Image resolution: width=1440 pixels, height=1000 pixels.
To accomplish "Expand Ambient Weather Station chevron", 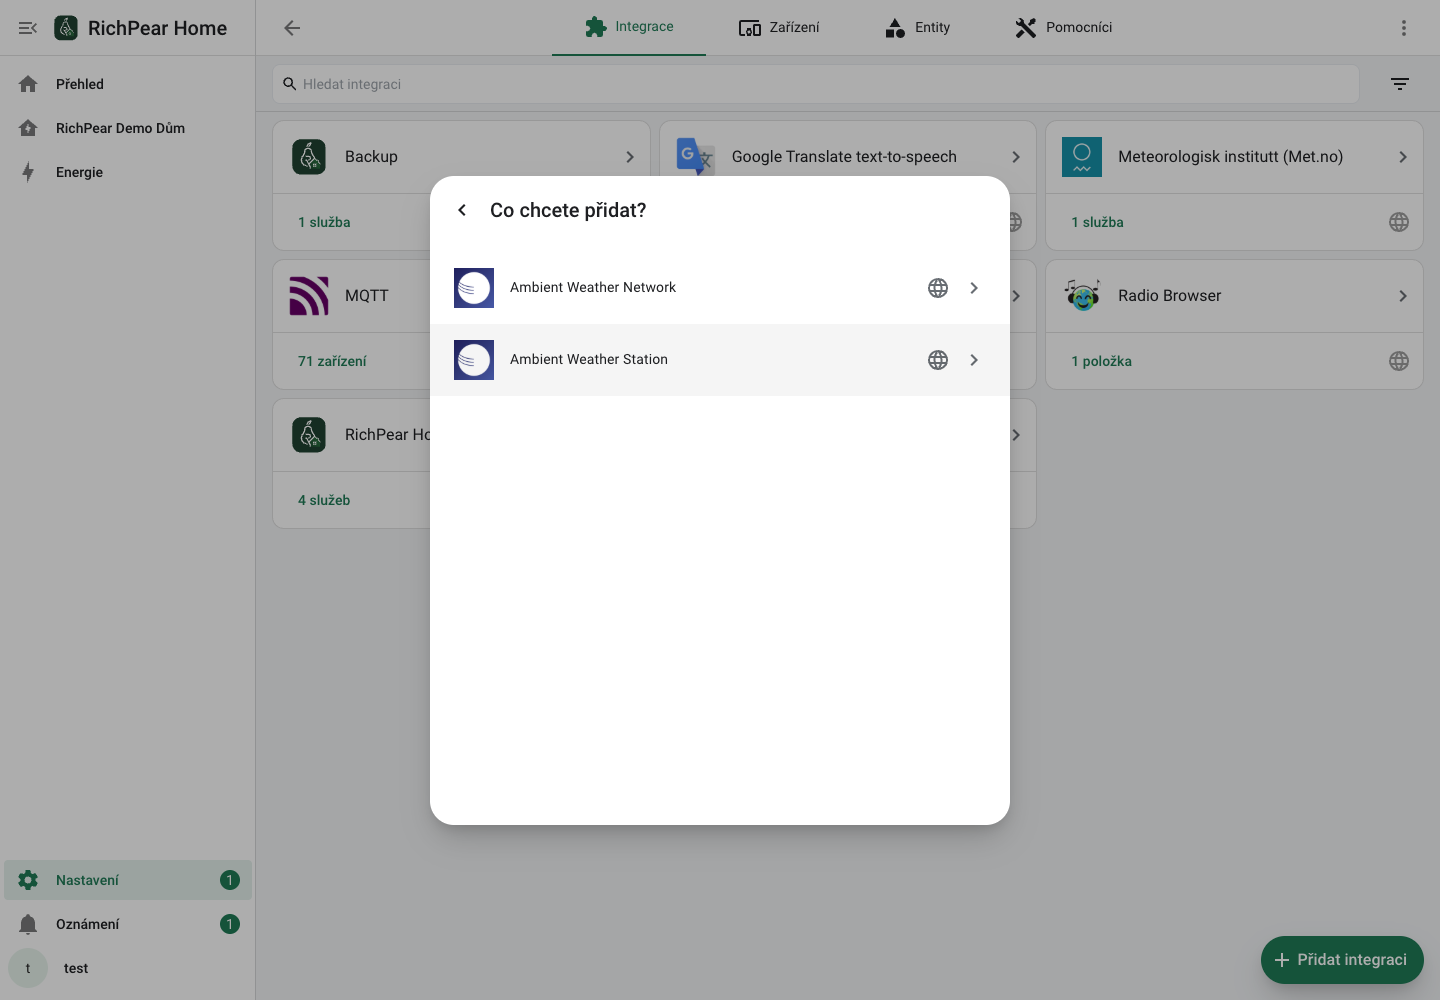I will pos(974,360).
